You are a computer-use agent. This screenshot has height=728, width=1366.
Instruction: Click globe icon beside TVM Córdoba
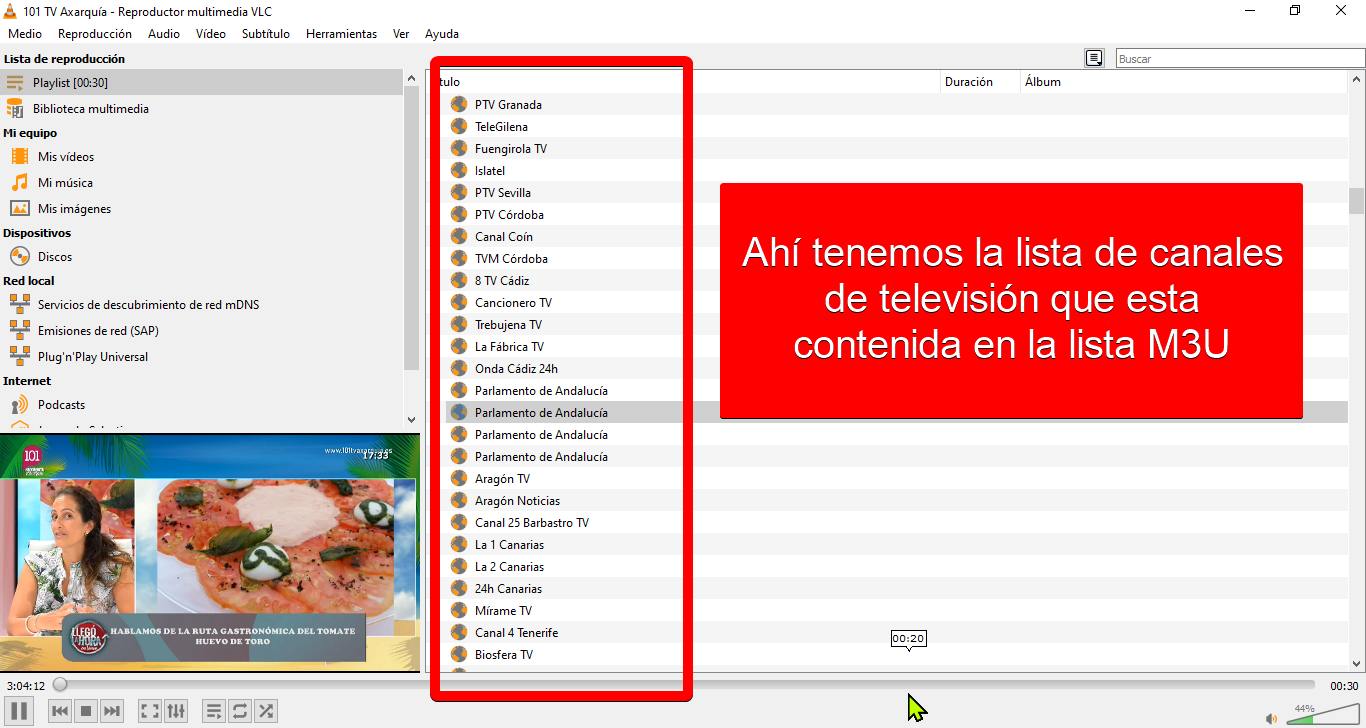click(459, 258)
